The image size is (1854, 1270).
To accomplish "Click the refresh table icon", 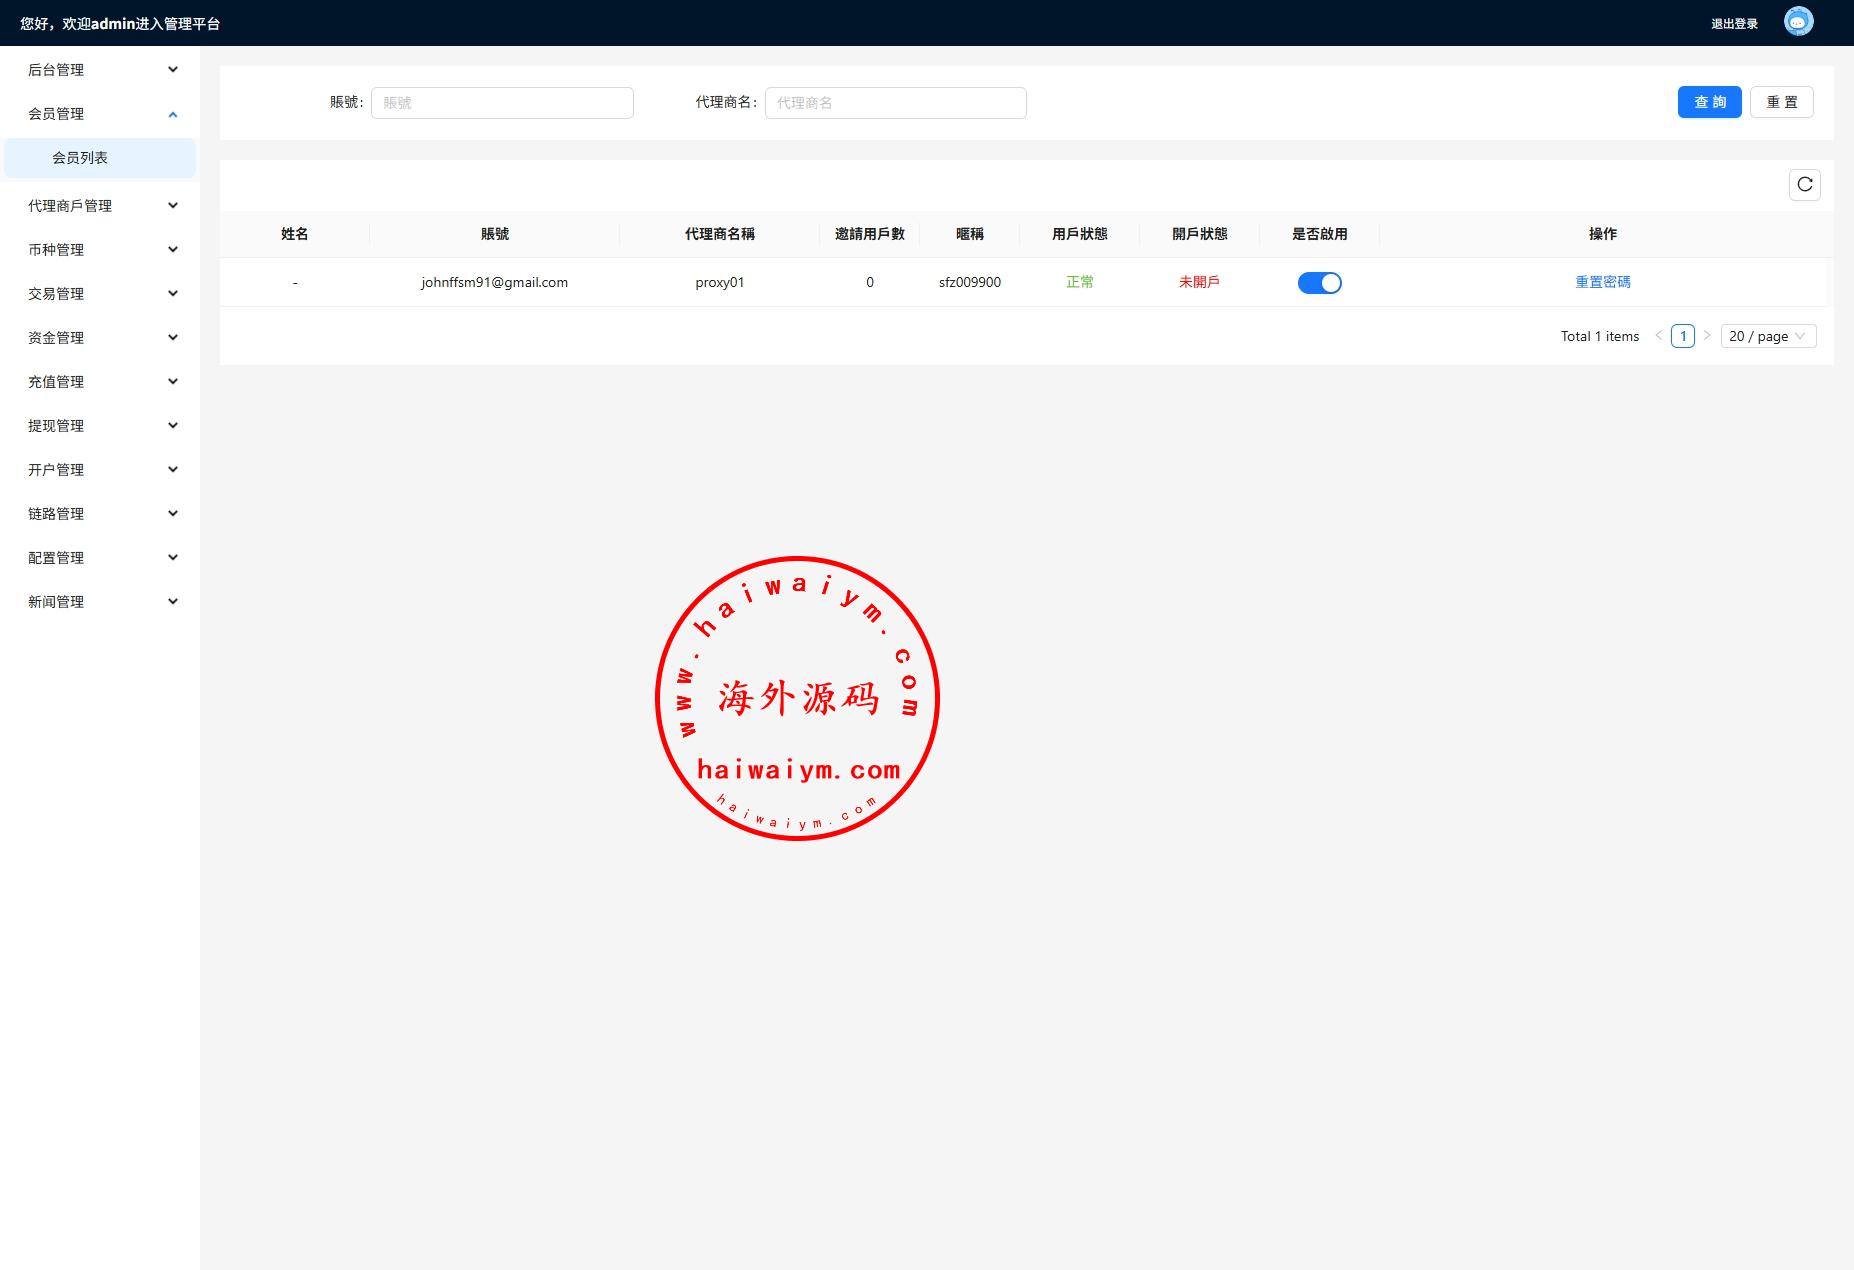I will coord(1804,185).
